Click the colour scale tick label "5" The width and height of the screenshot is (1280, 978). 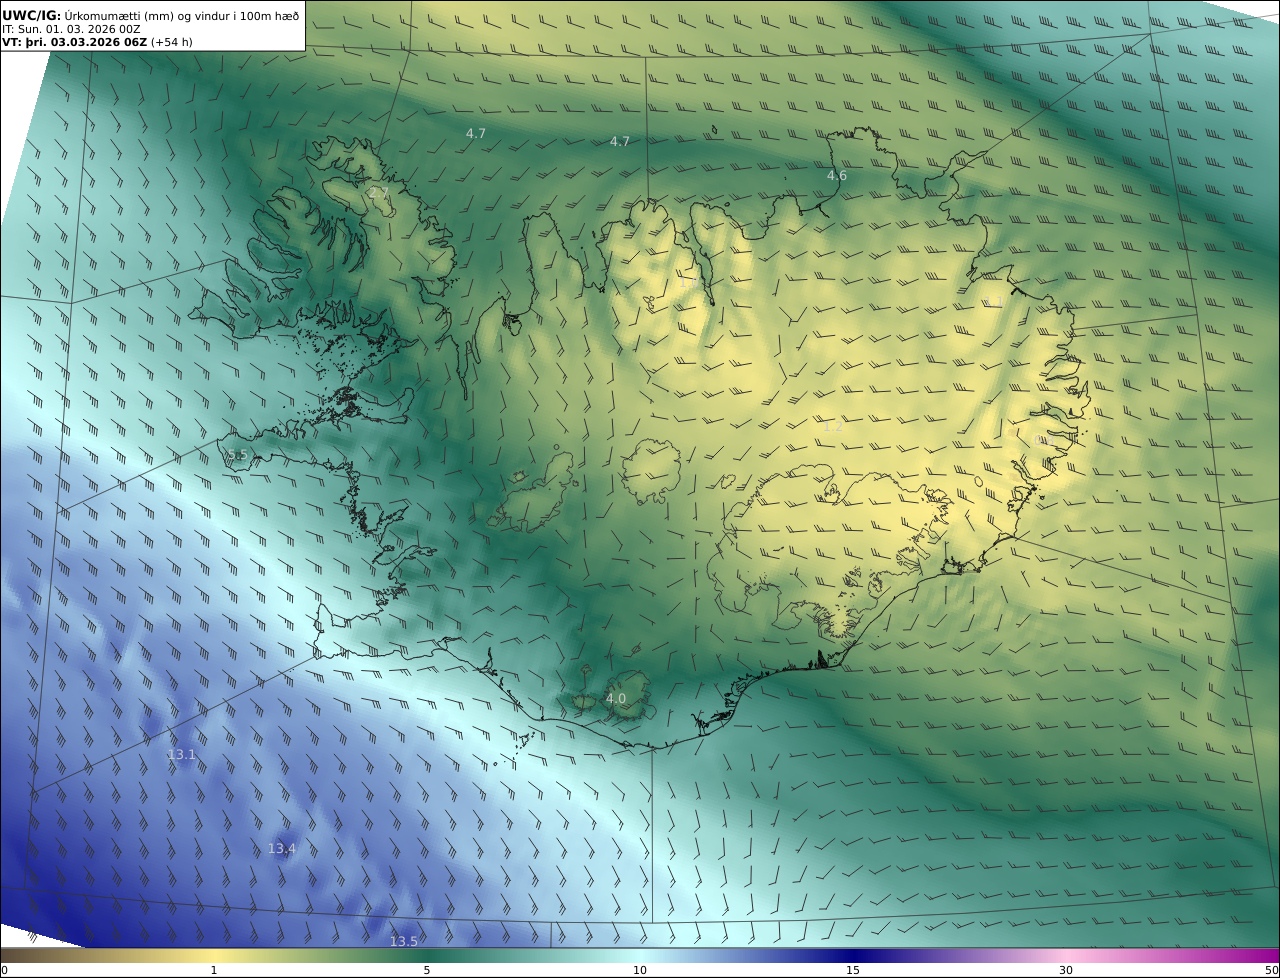click(427, 970)
